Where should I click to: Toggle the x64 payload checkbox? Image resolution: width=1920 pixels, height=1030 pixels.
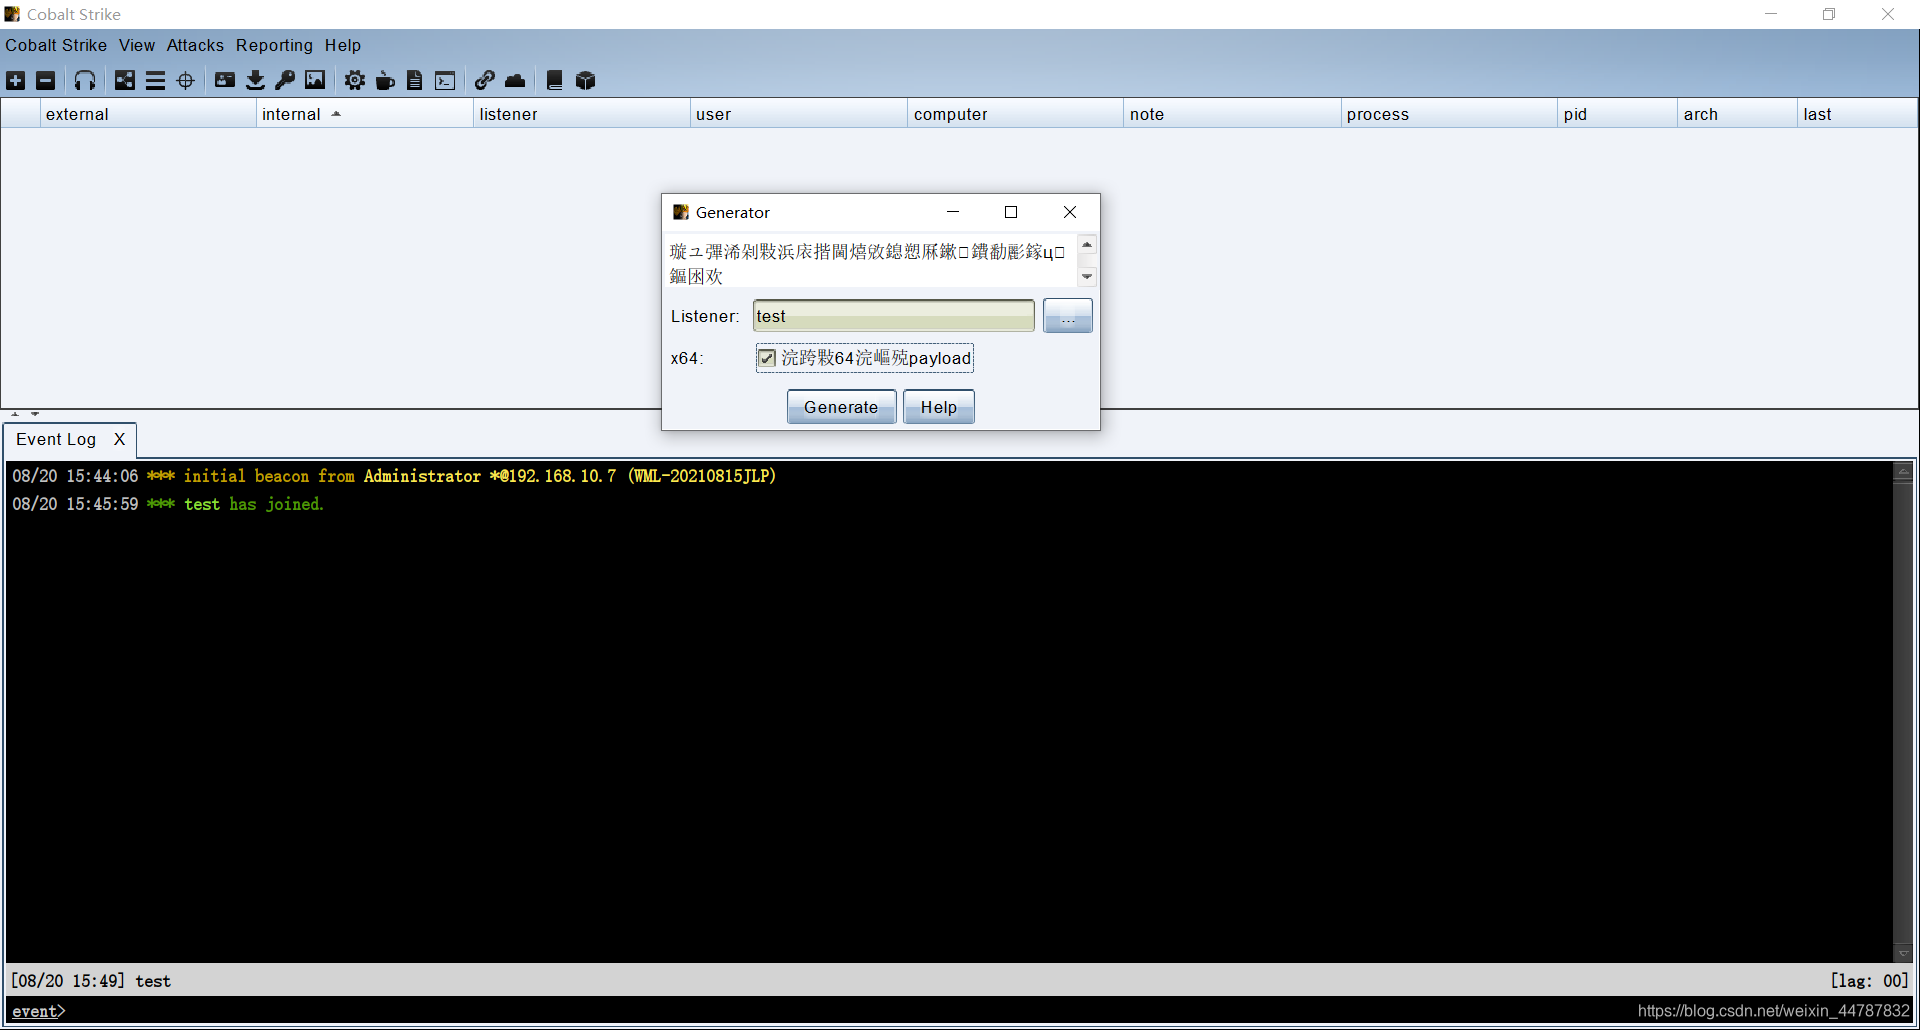pyautogui.click(x=767, y=358)
